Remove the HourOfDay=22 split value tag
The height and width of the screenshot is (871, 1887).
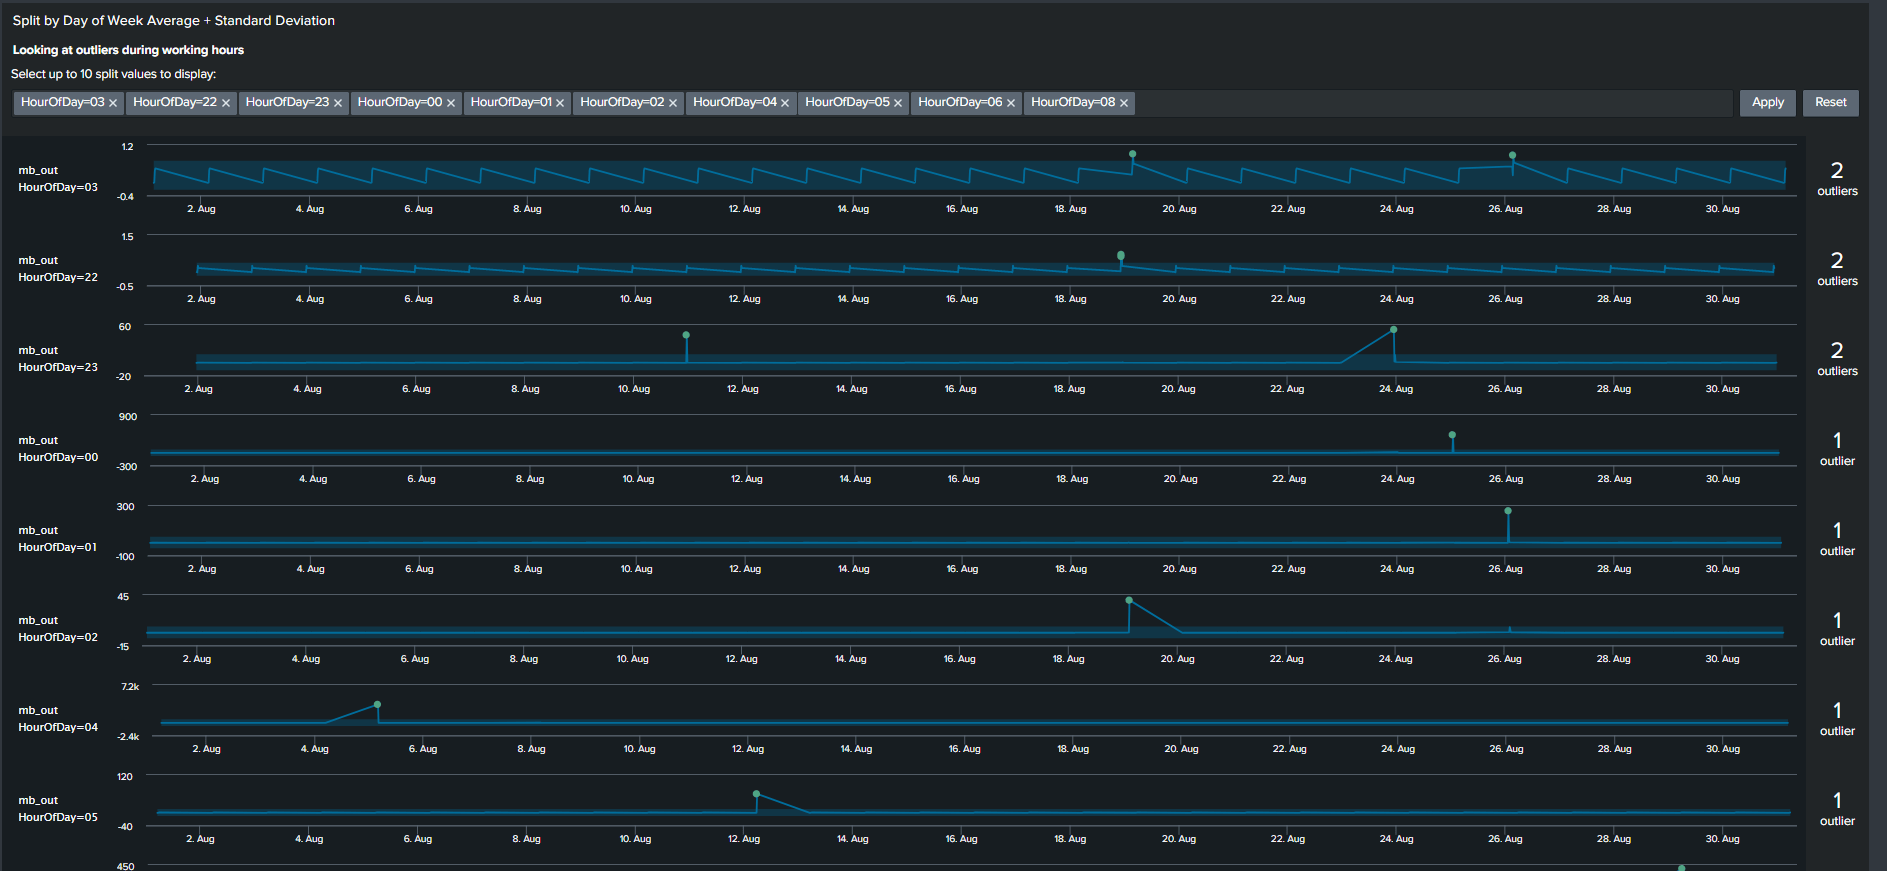[226, 103]
